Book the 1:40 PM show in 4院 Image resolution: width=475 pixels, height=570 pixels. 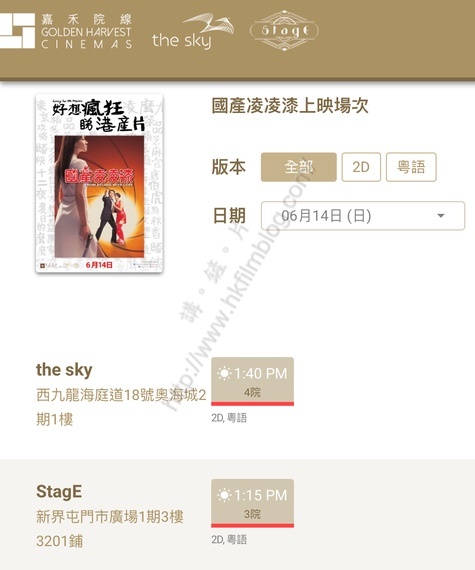pos(252,381)
